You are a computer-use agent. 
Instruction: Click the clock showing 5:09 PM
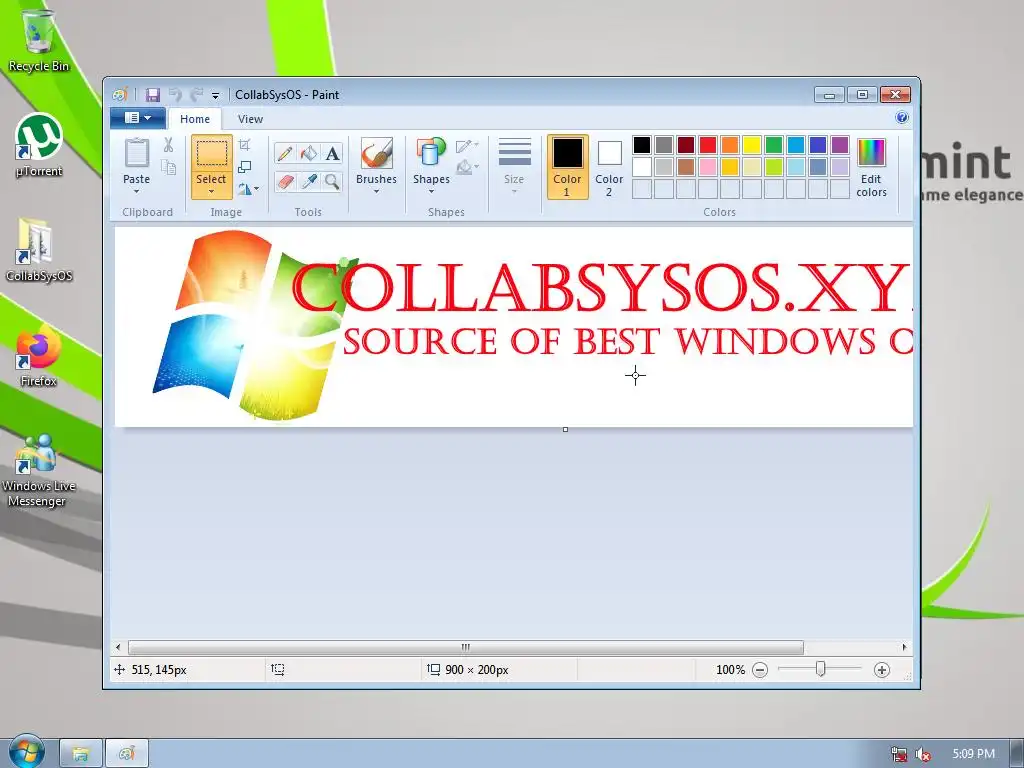pyautogui.click(x=973, y=754)
